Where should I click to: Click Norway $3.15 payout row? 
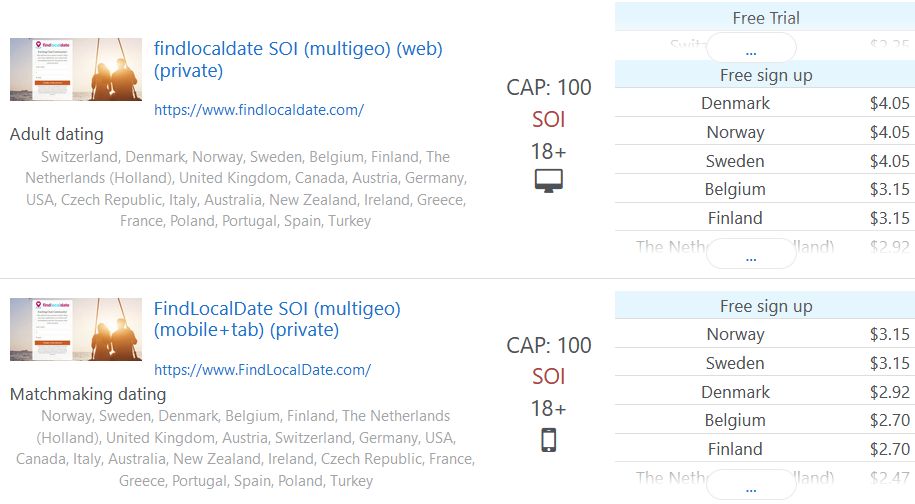(765, 334)
